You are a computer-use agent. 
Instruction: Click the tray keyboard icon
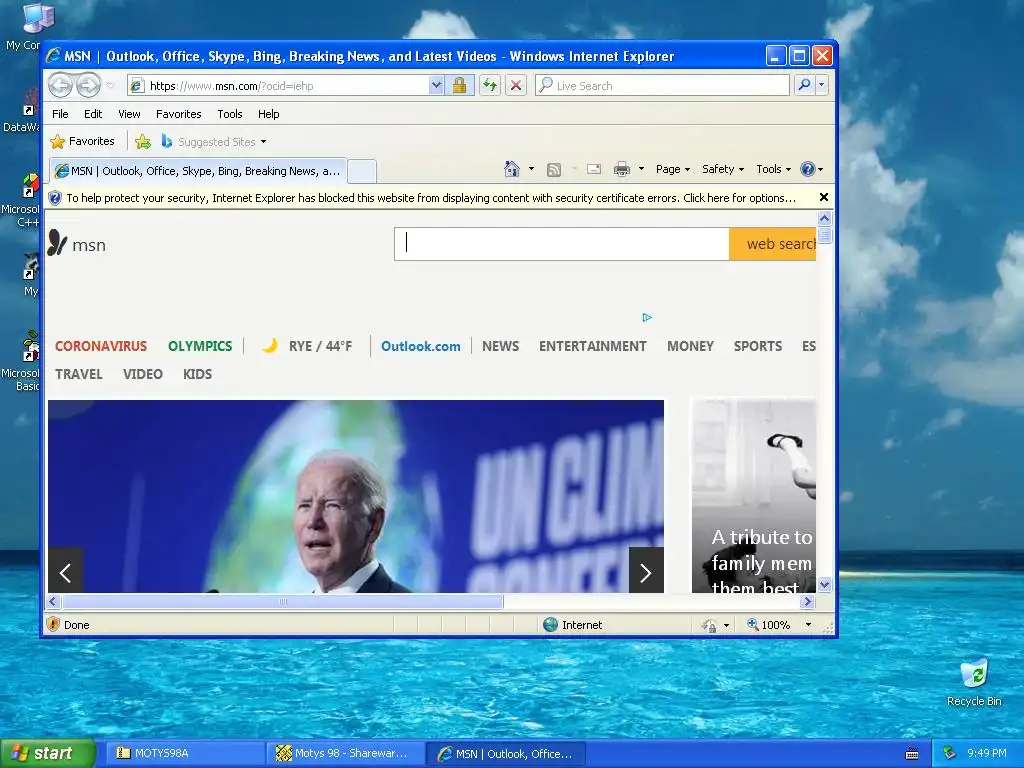tap(912, 754)
